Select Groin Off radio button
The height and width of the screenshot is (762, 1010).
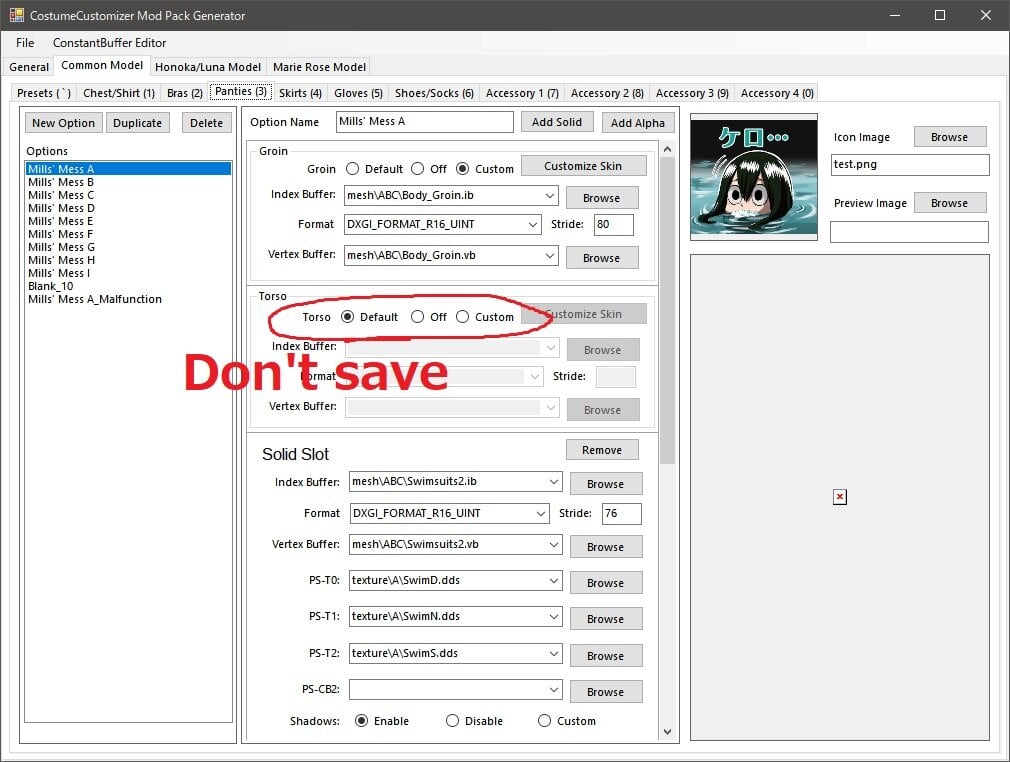417,169
